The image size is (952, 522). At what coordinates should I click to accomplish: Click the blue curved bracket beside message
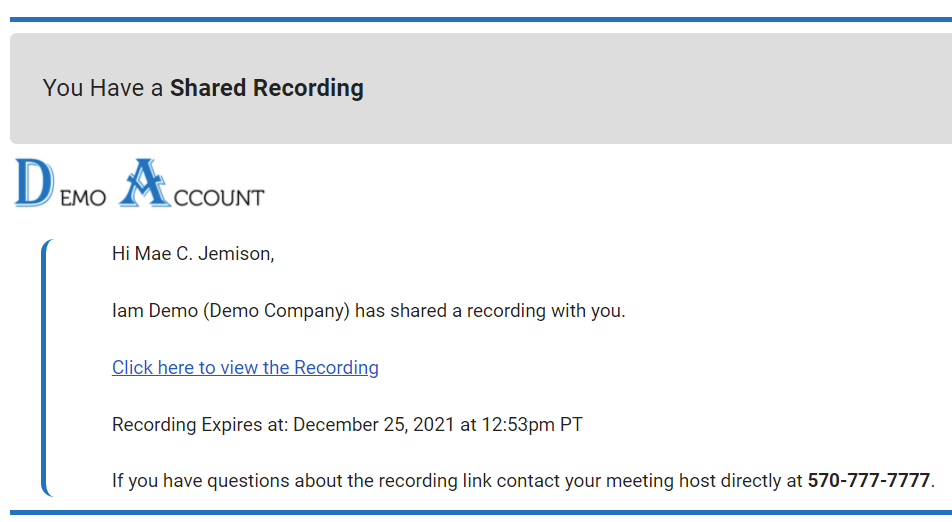(44, 368)
